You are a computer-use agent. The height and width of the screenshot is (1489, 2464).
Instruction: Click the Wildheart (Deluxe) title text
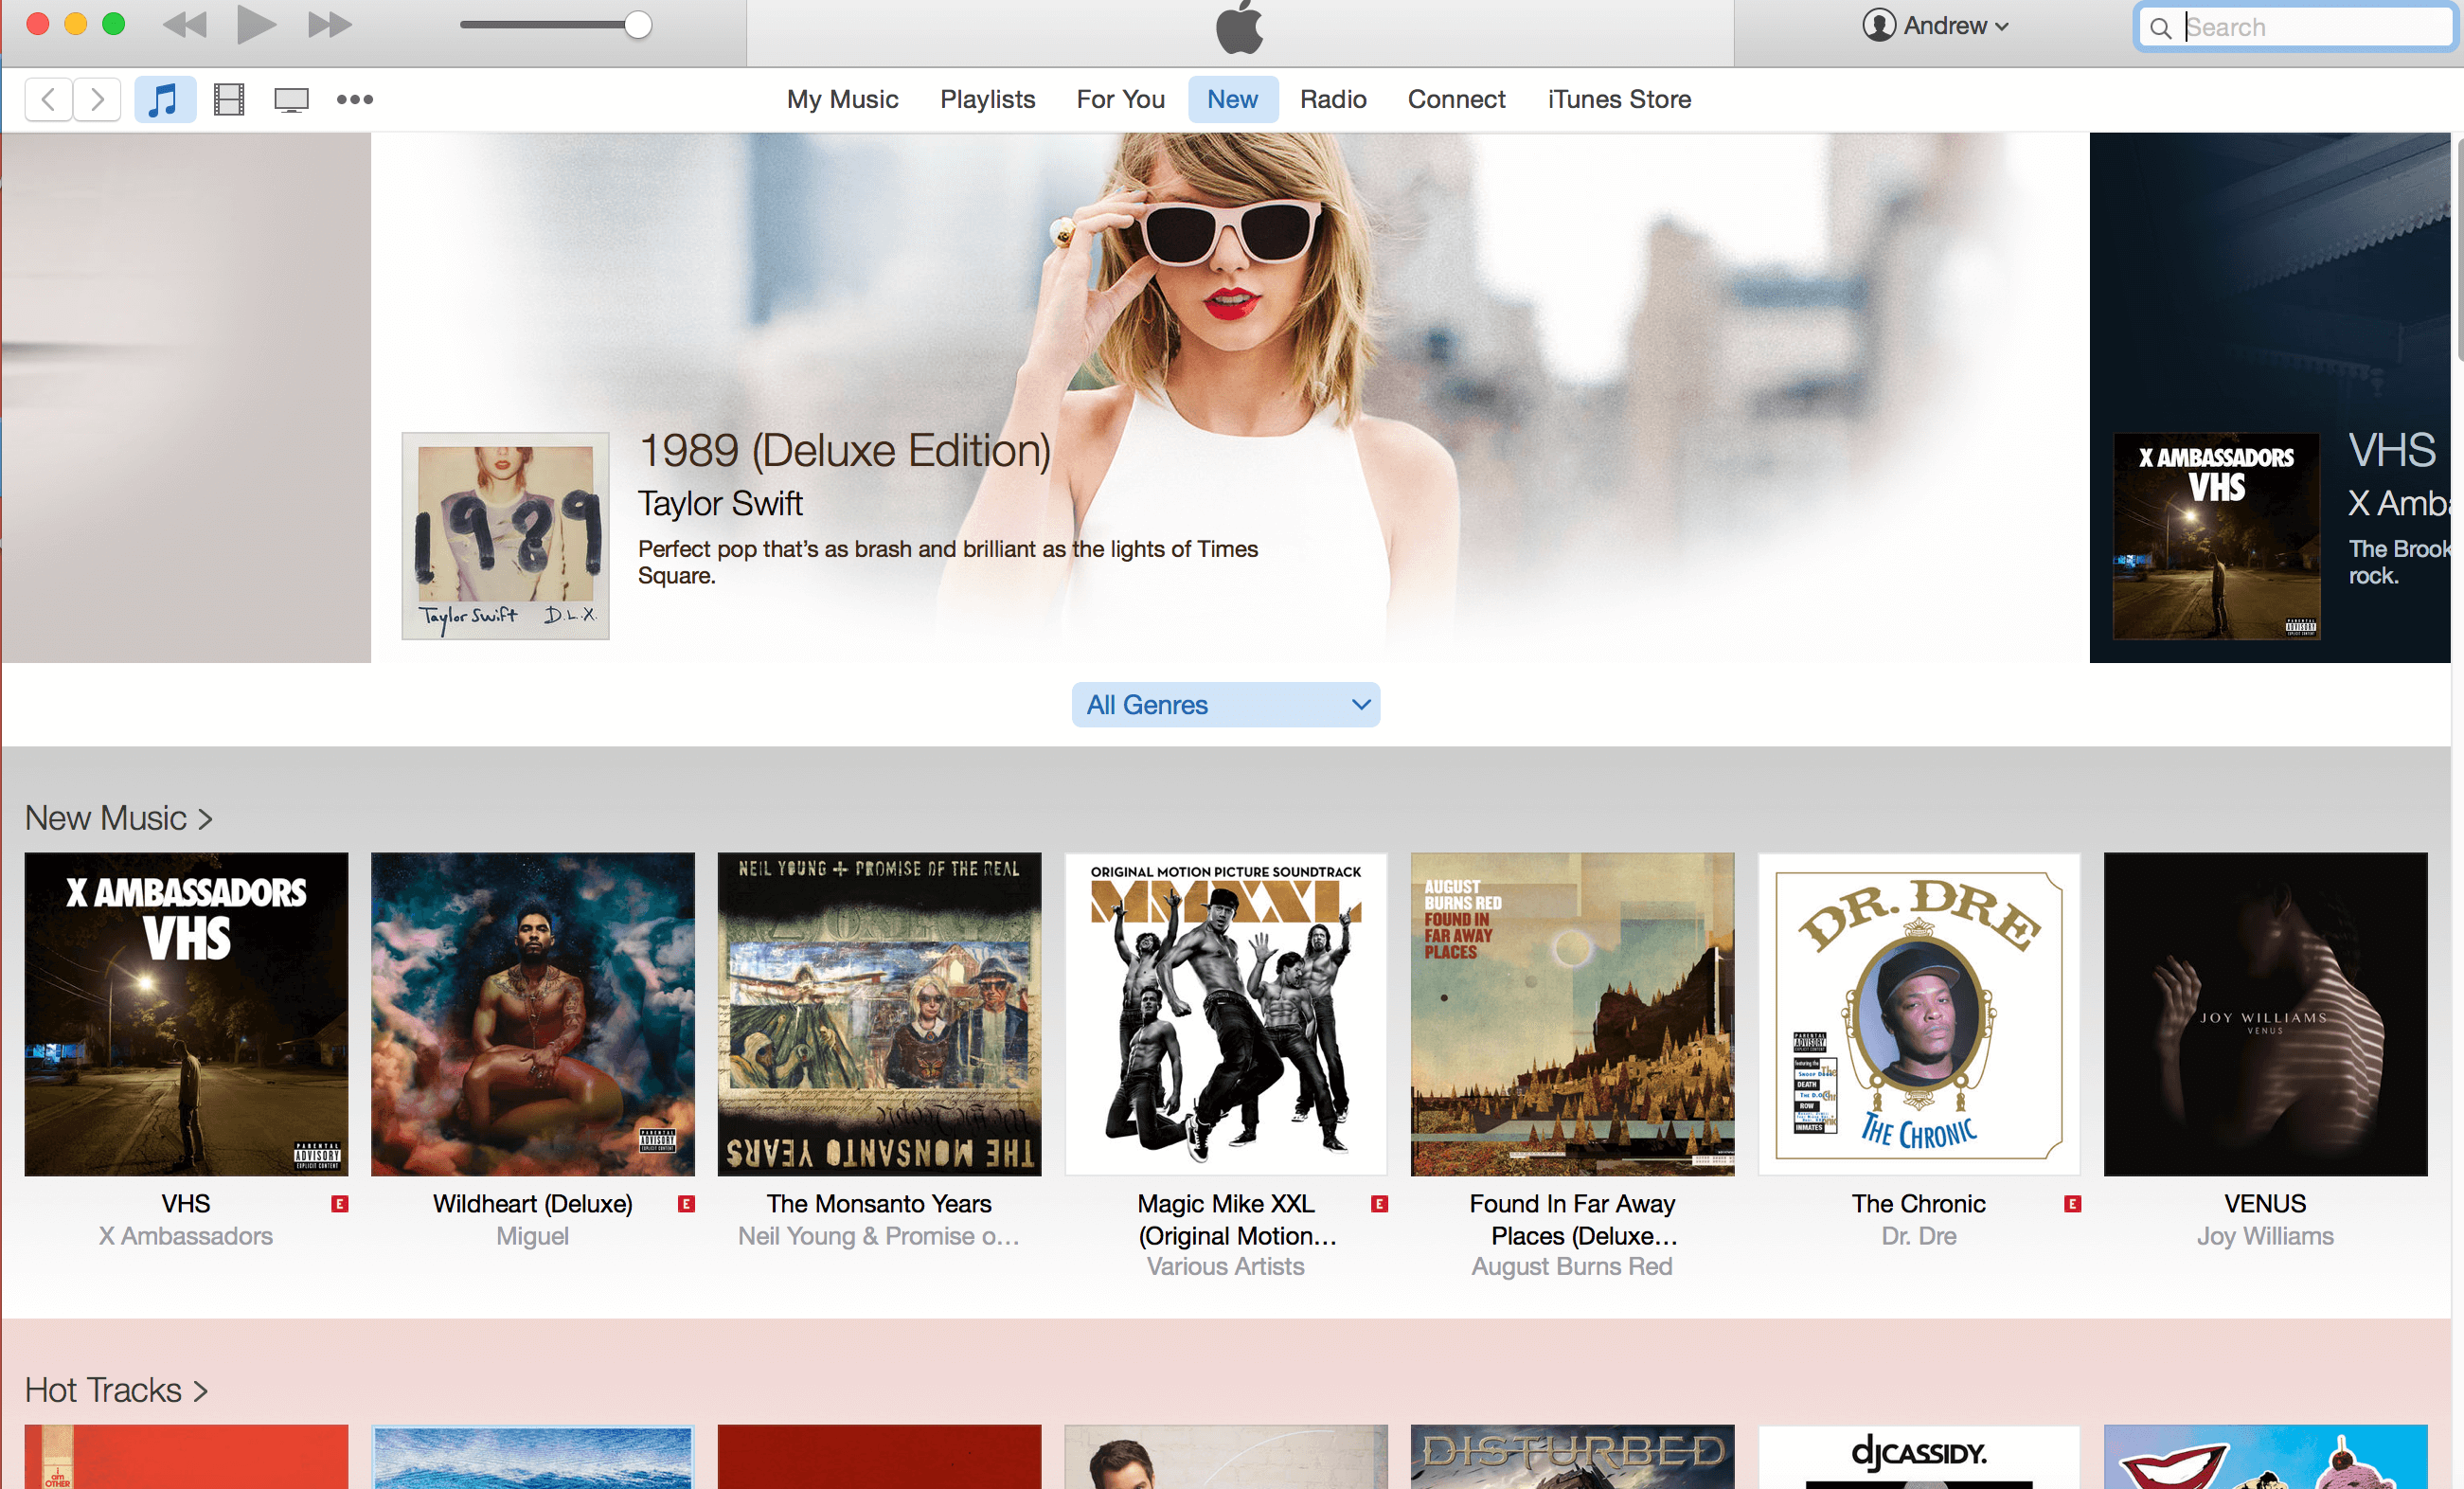point(532,1204)
